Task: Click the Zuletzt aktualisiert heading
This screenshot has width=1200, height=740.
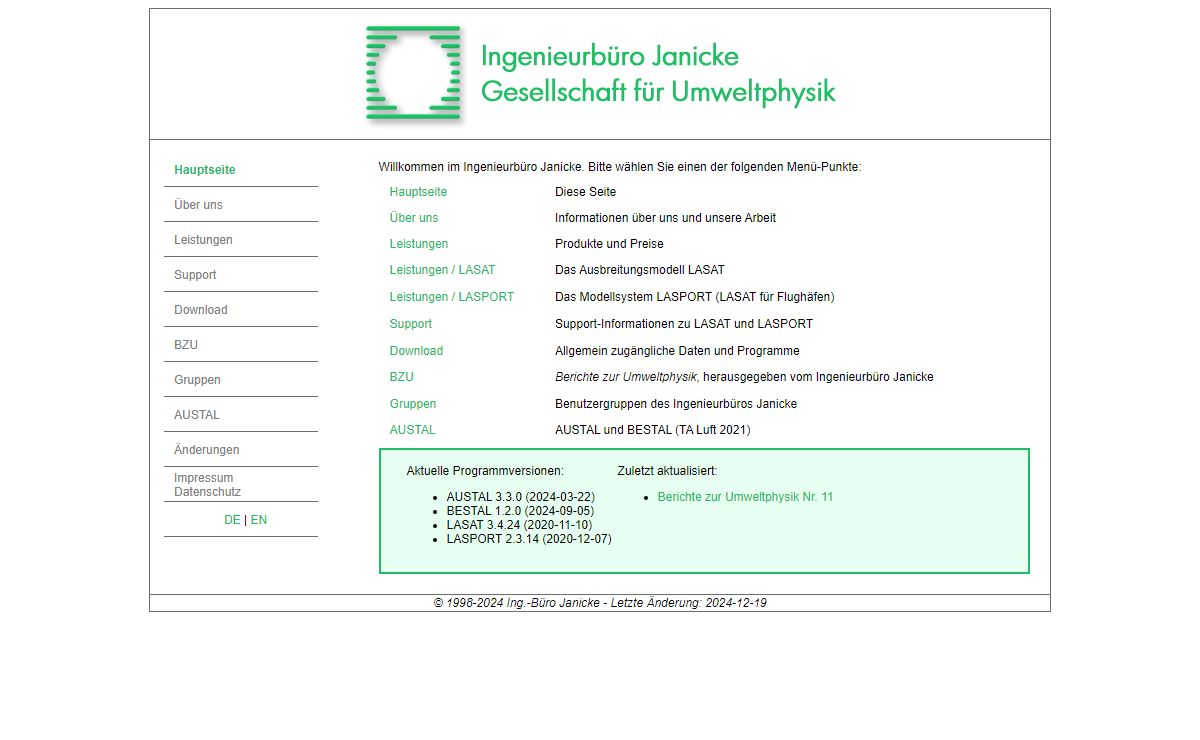Action: 667,471
